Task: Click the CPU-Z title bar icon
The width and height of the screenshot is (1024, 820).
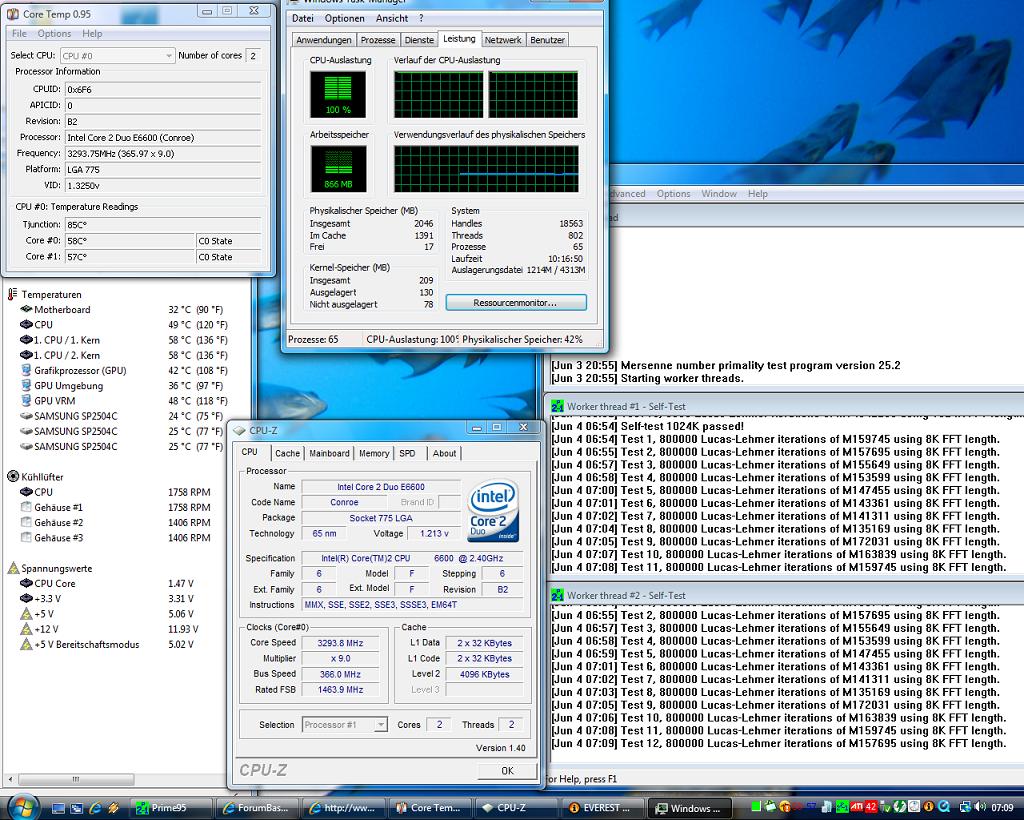Action: 239,431
